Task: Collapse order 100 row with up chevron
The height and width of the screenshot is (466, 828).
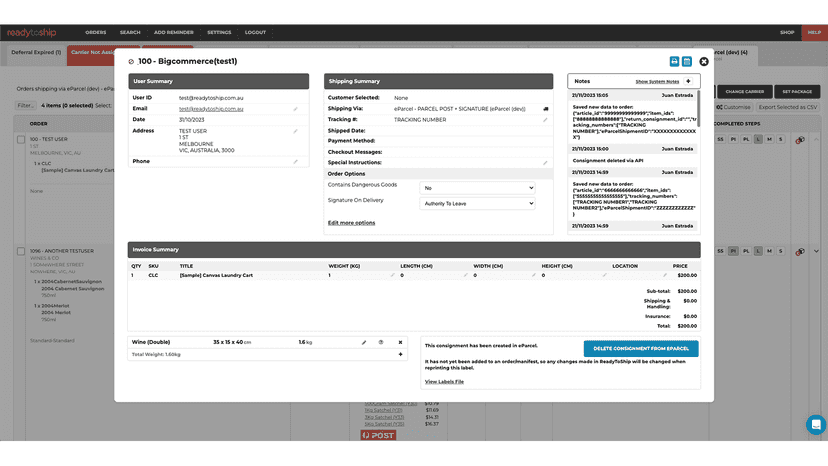Action: (816, 139)
